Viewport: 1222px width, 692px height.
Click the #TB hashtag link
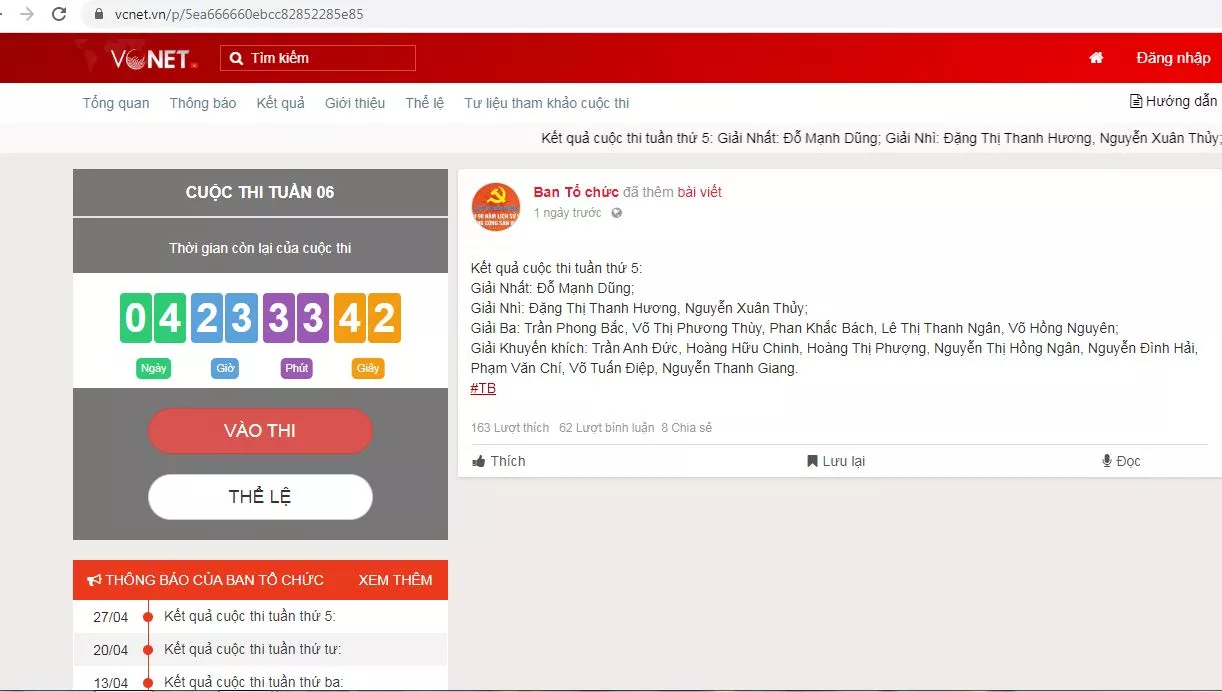click(x=483, y=388)
